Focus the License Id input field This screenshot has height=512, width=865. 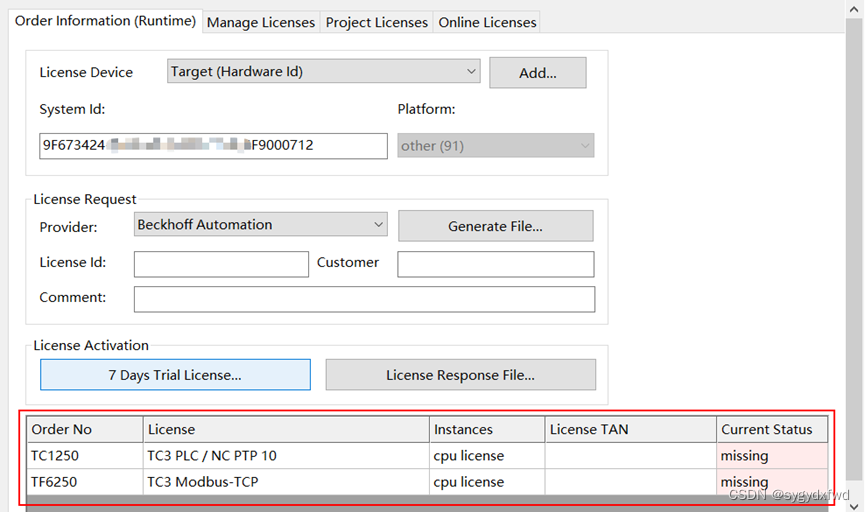[x=221, y=264]
